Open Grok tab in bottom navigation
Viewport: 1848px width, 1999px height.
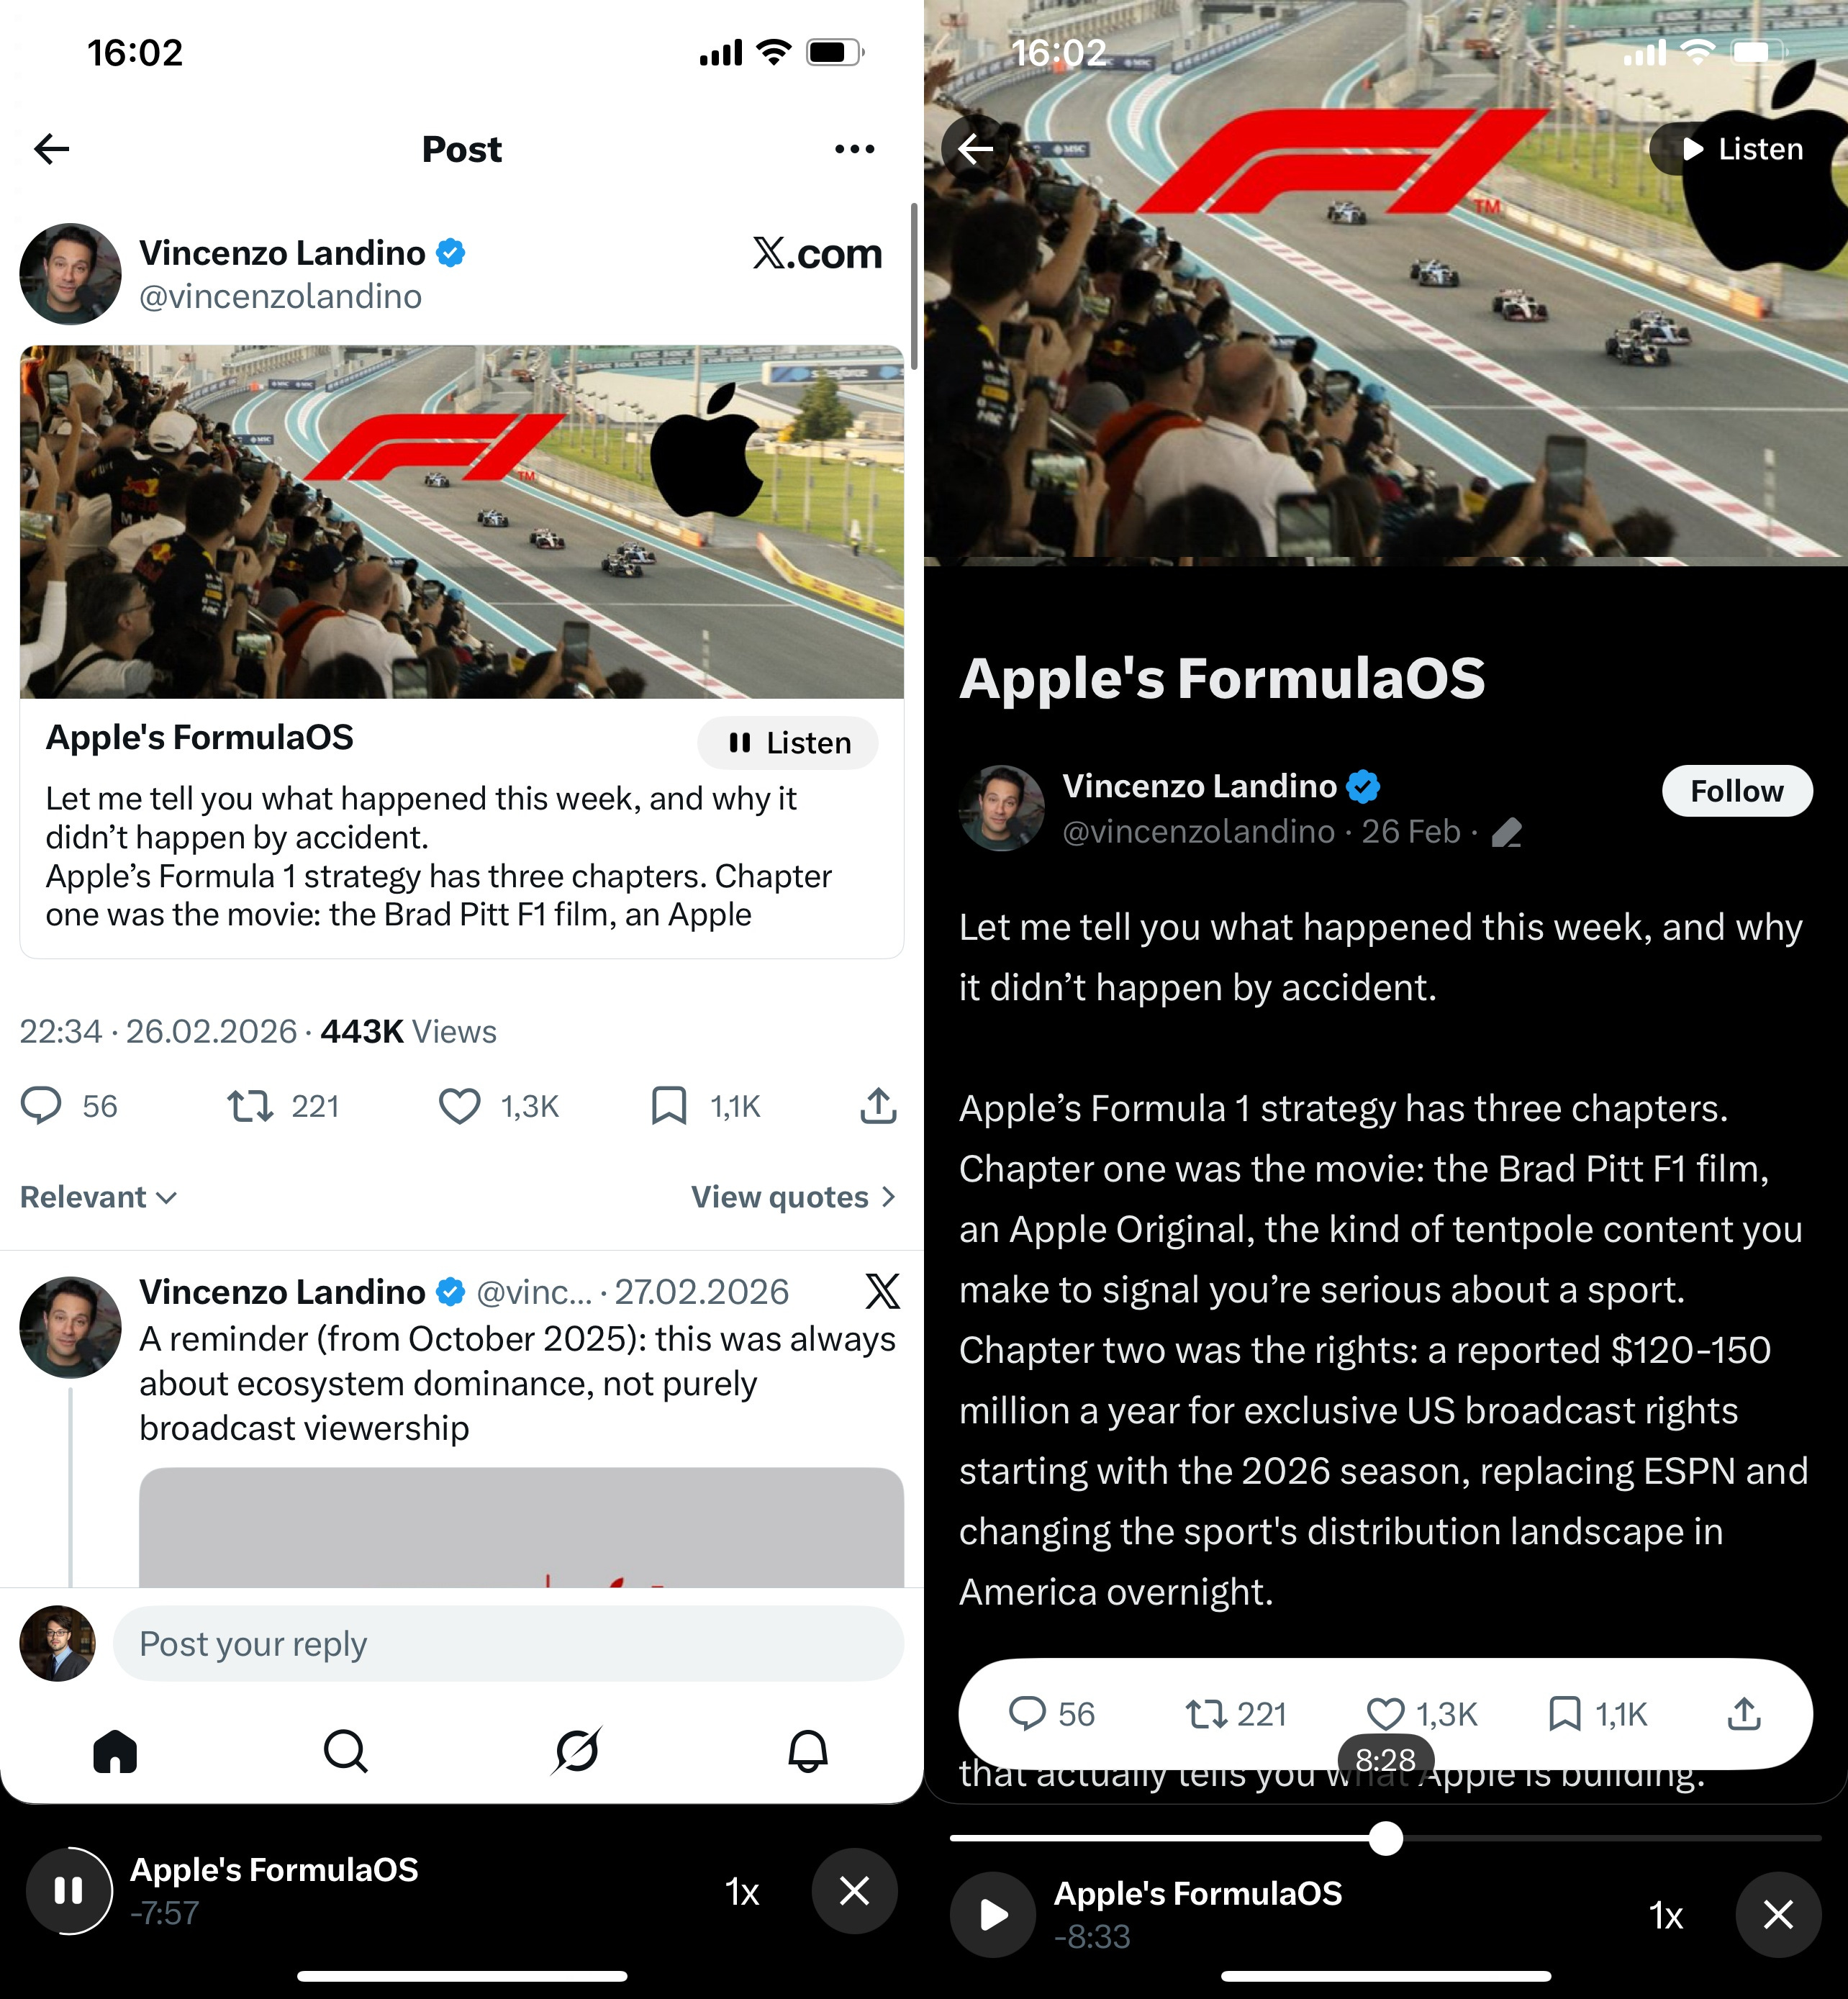[577, 1751]
